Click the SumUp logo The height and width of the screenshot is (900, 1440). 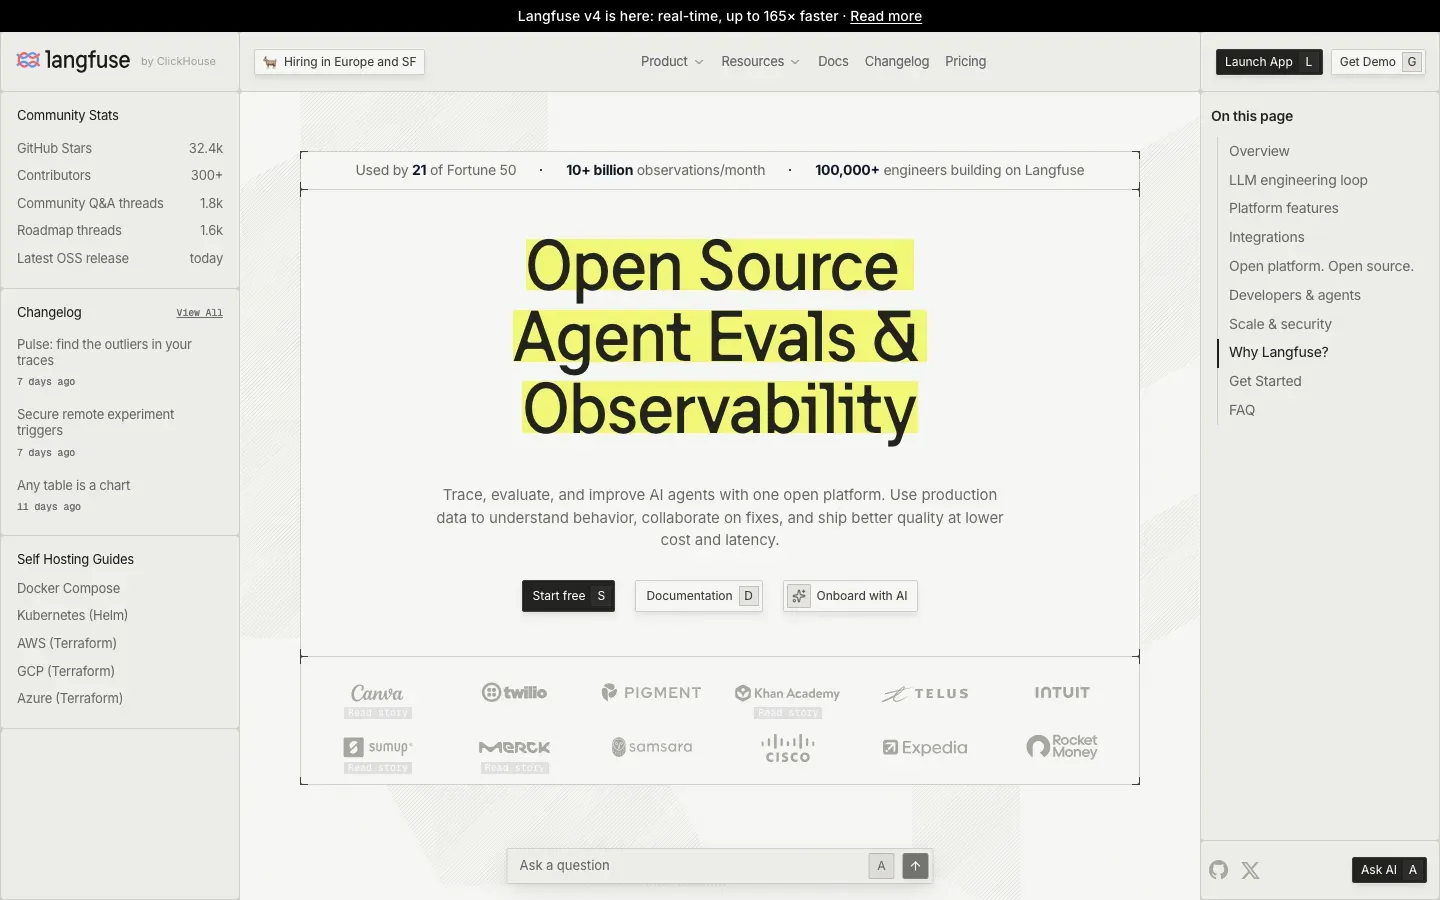click(x=377, y=747)
